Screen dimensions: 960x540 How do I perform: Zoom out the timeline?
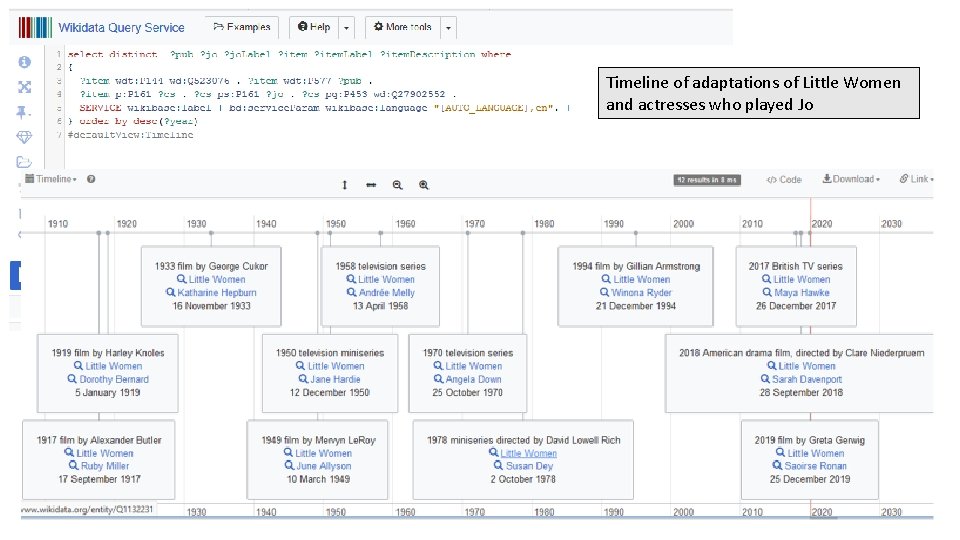click(x=397, y=185)
